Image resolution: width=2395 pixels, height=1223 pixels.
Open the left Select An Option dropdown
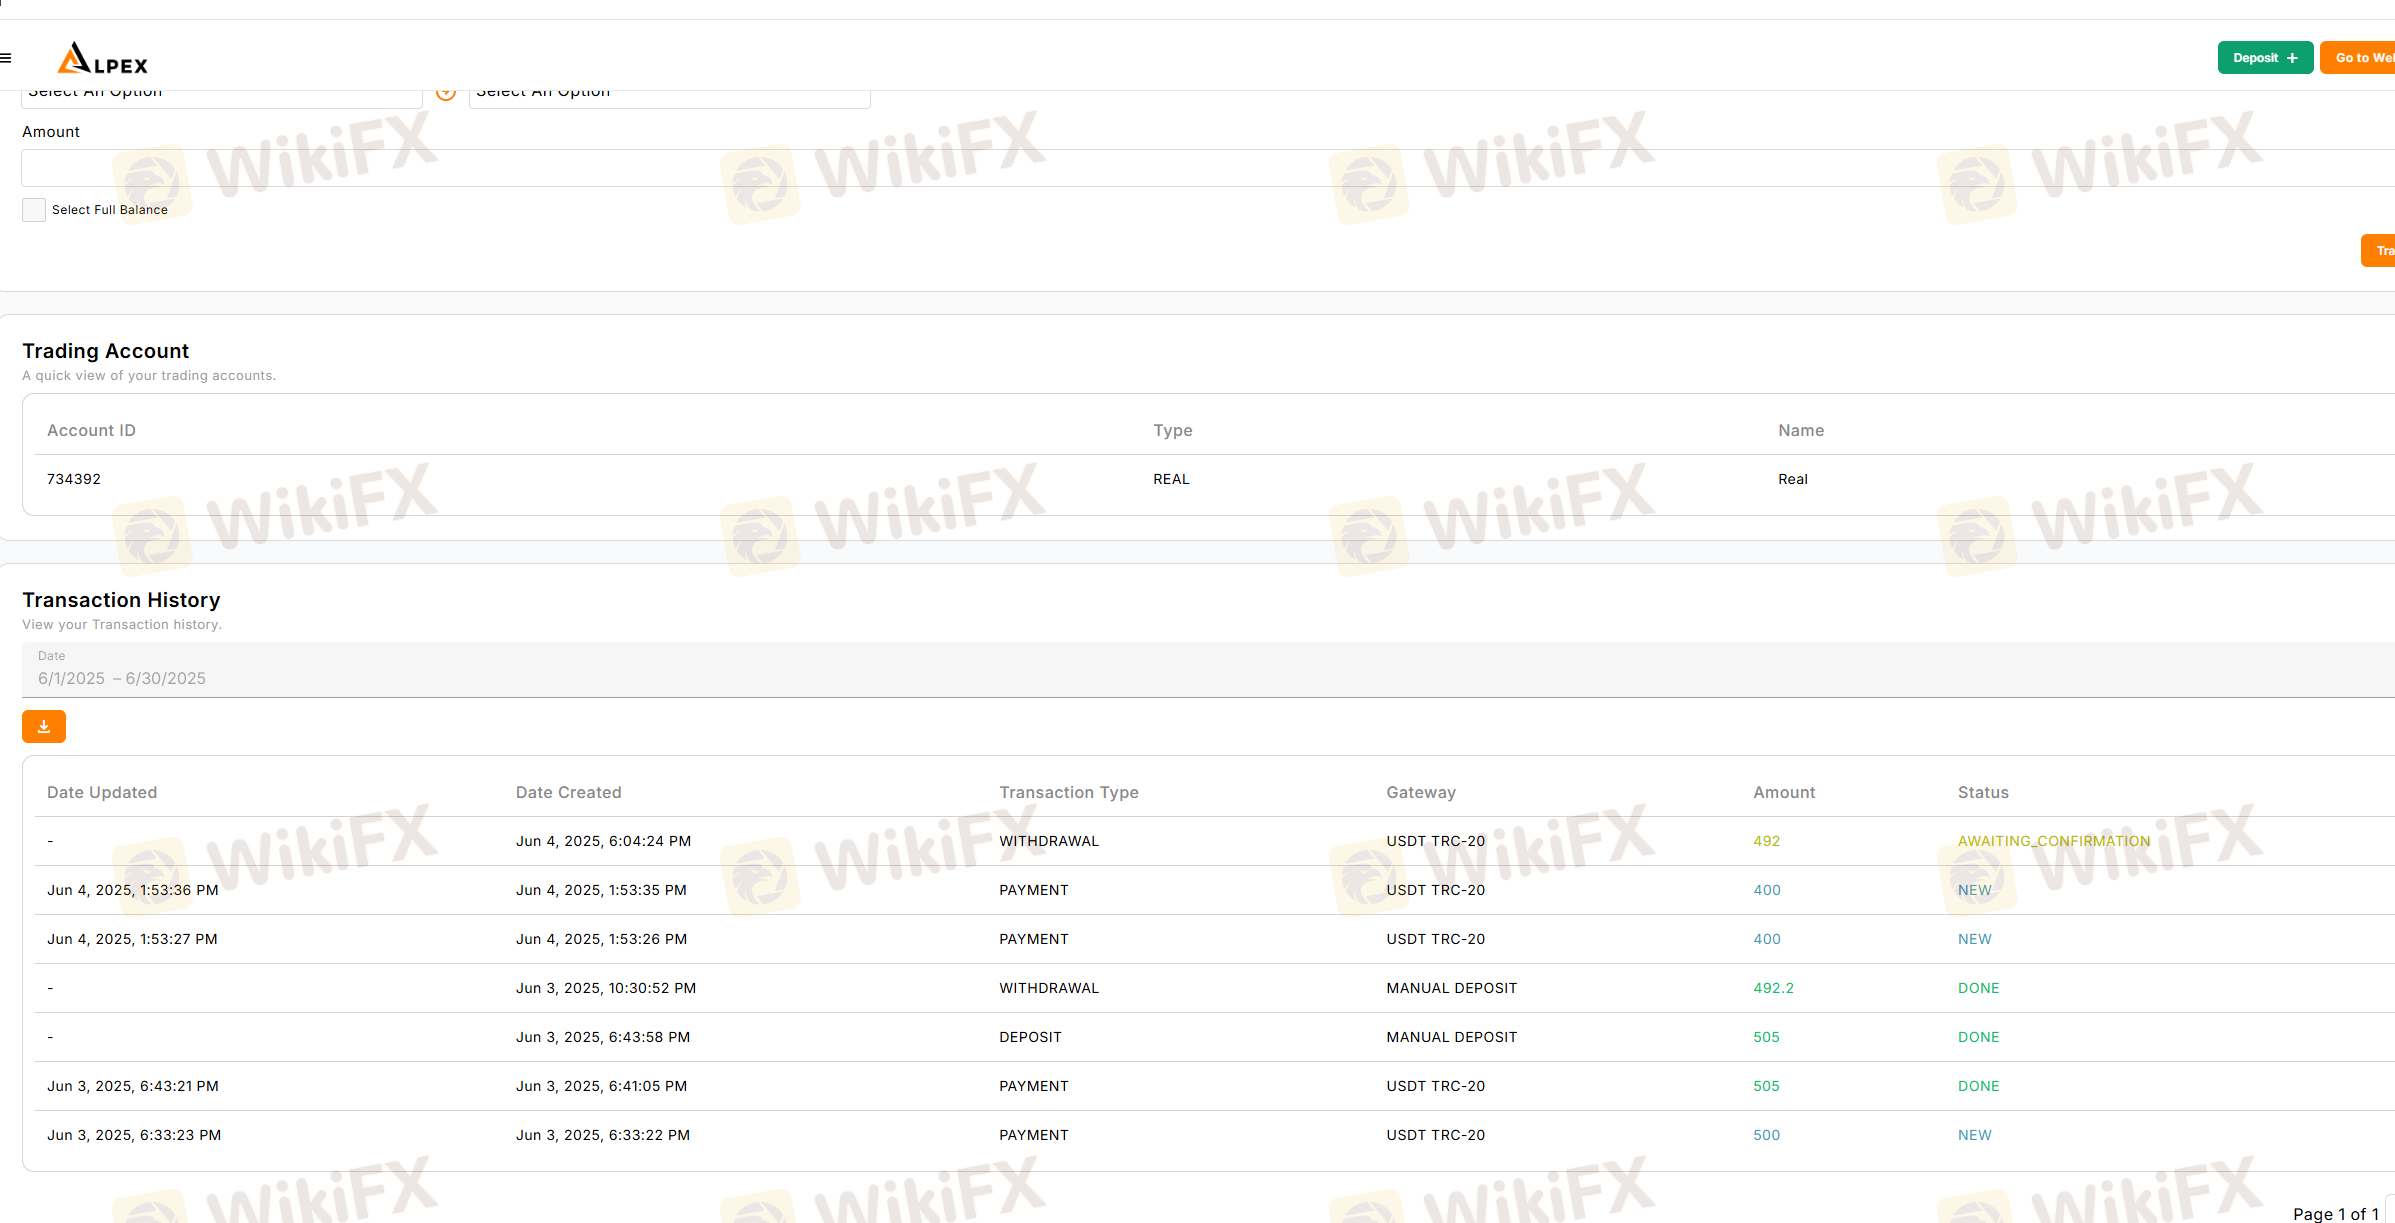coord(221,96)
